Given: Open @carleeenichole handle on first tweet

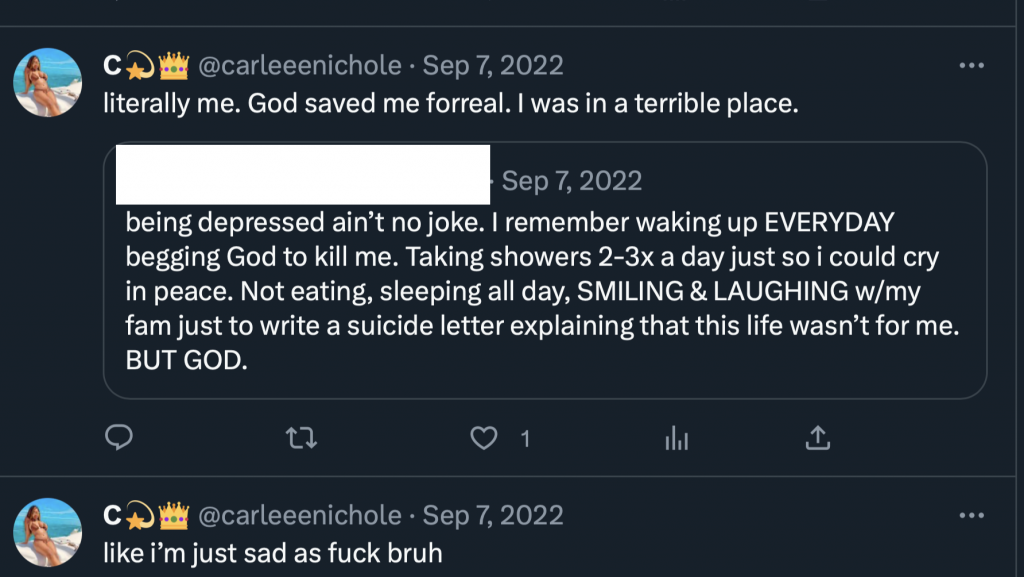Looking at the screenshot, I should (x=299, y=66).
